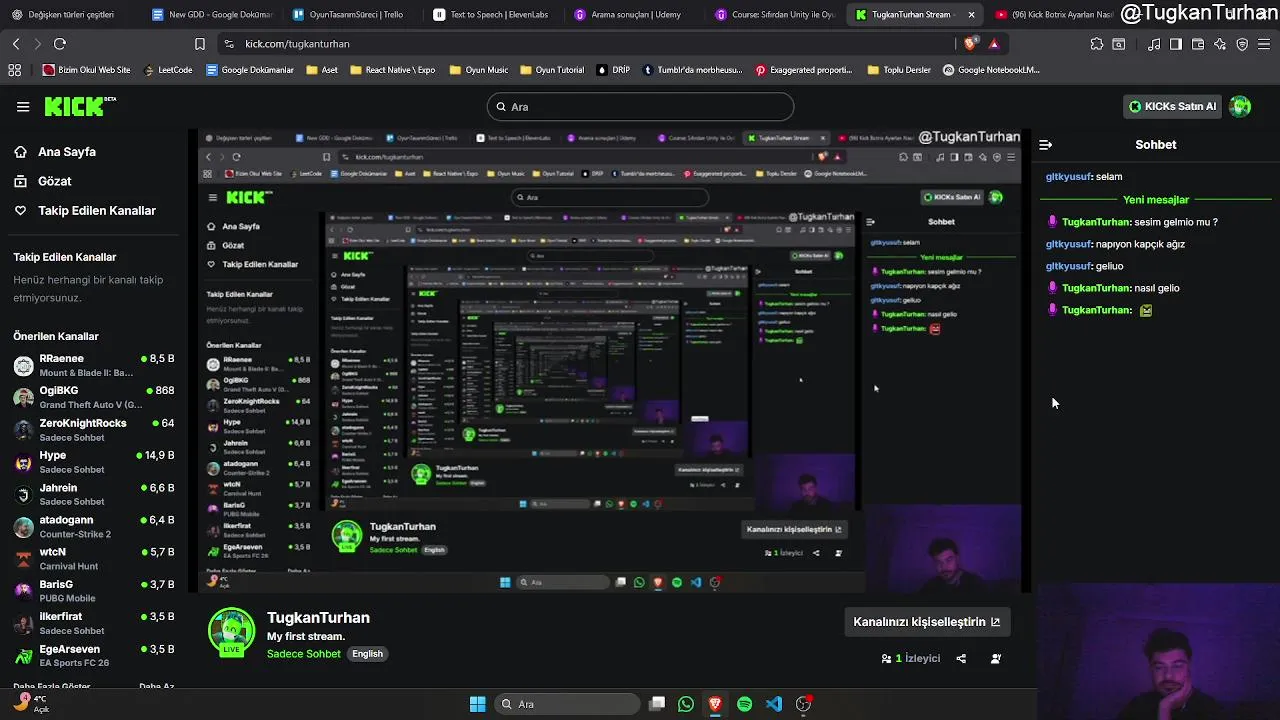
Task: Open the React Native \ Expo bookmark folder
Action: [392, 70]
